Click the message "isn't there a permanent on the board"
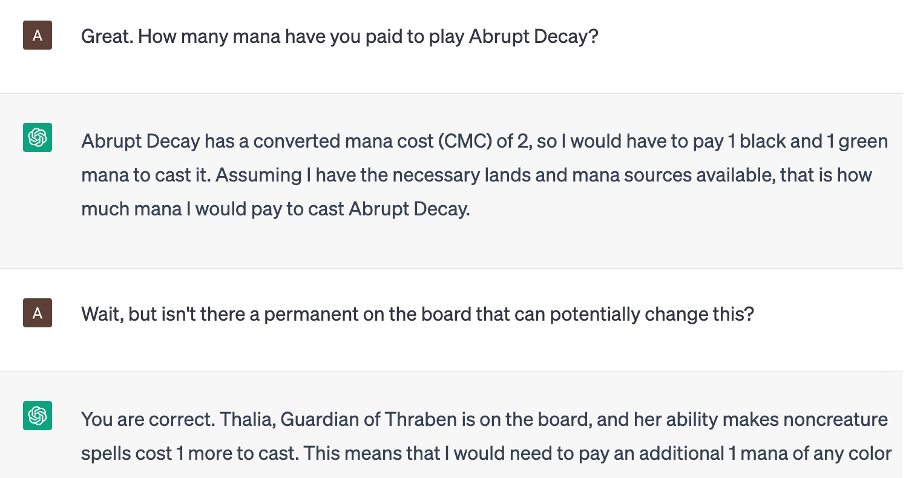This screenshot has width=904, height=478. pos(417,314)
